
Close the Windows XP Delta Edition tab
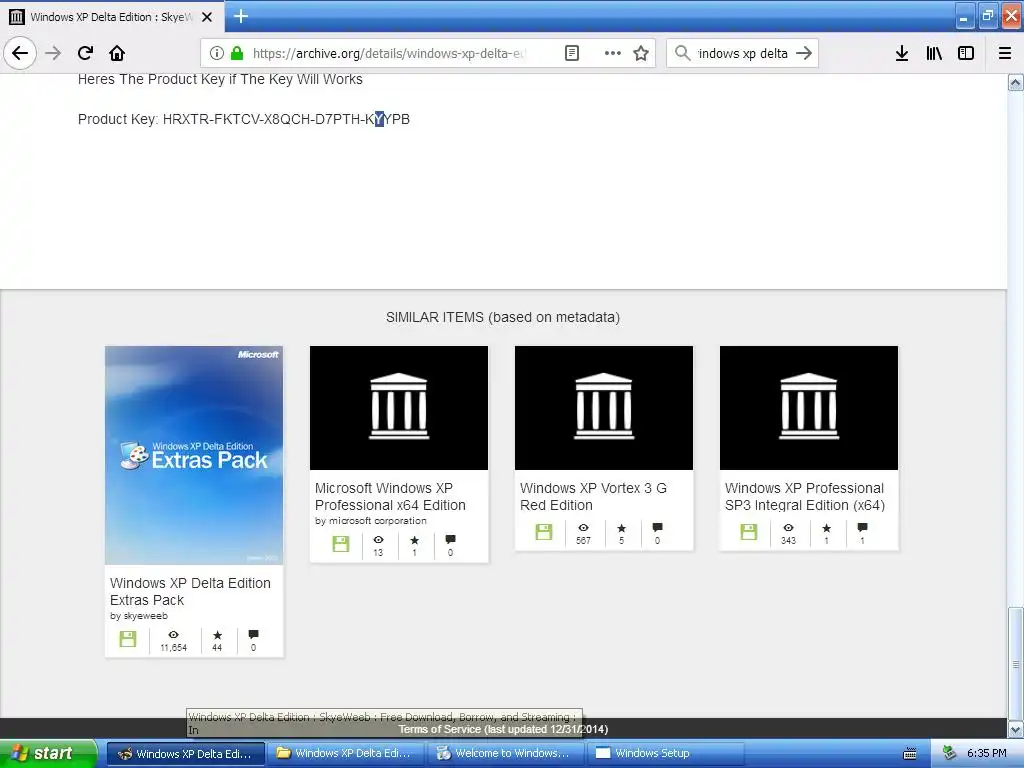coord(207,17)
